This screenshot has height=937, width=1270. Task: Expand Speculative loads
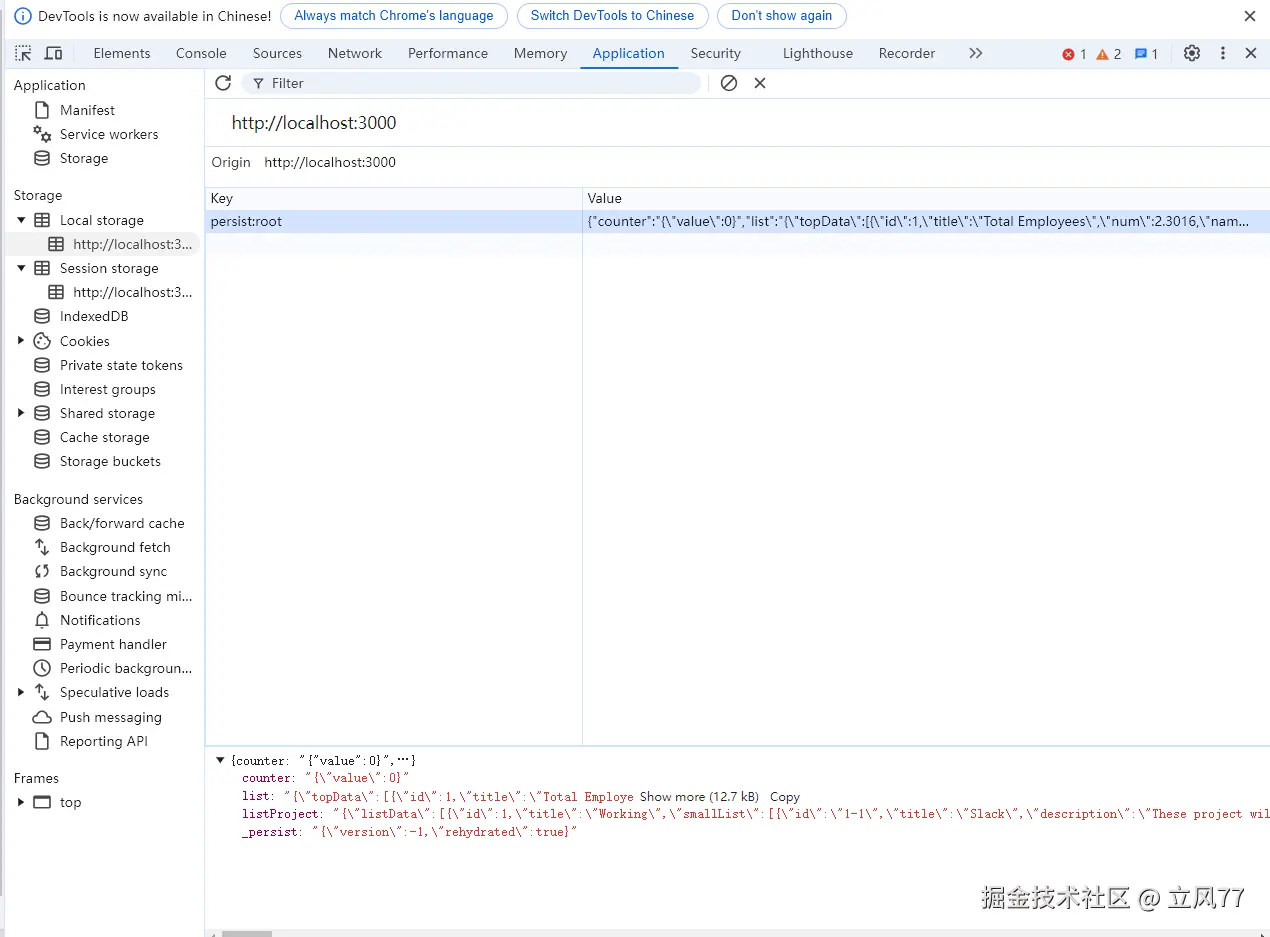21,692
